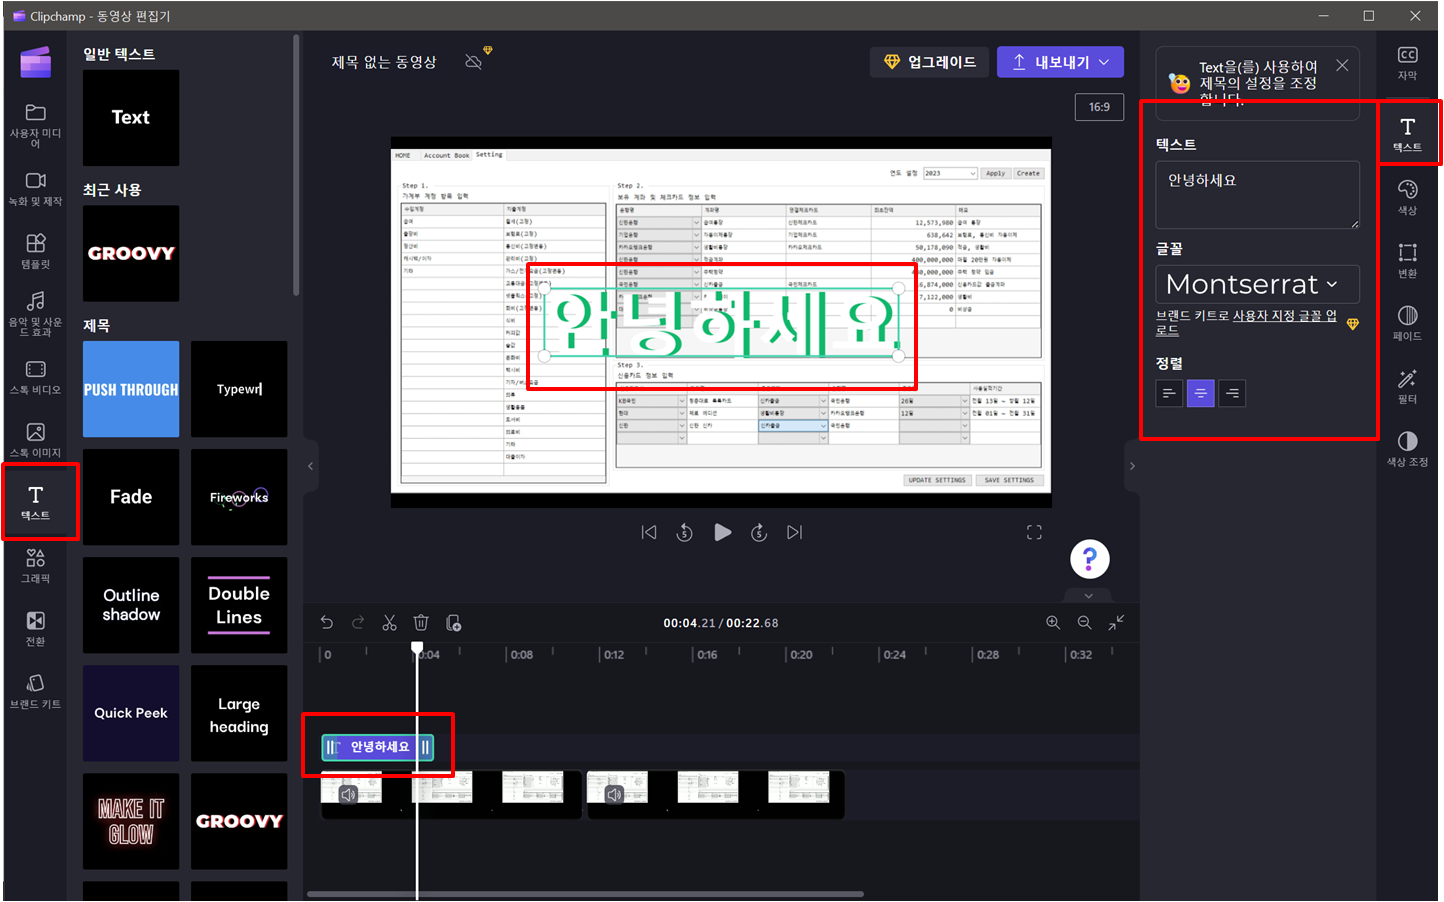This screenshot has height=902, width=1444.
Task: Rename the 제목 없는 동영상 title
Action: [384, 62]
